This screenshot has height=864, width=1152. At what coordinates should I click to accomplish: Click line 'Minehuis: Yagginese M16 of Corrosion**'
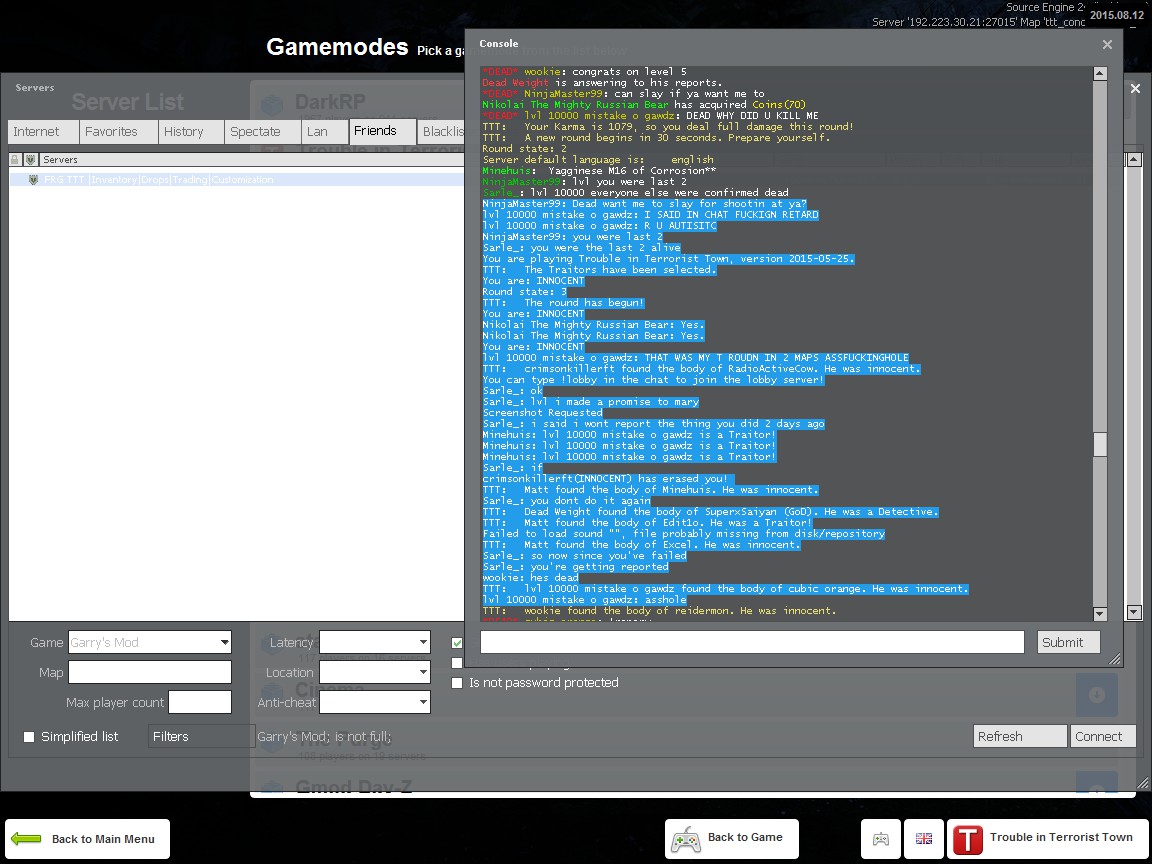click(x=599, y=171)
